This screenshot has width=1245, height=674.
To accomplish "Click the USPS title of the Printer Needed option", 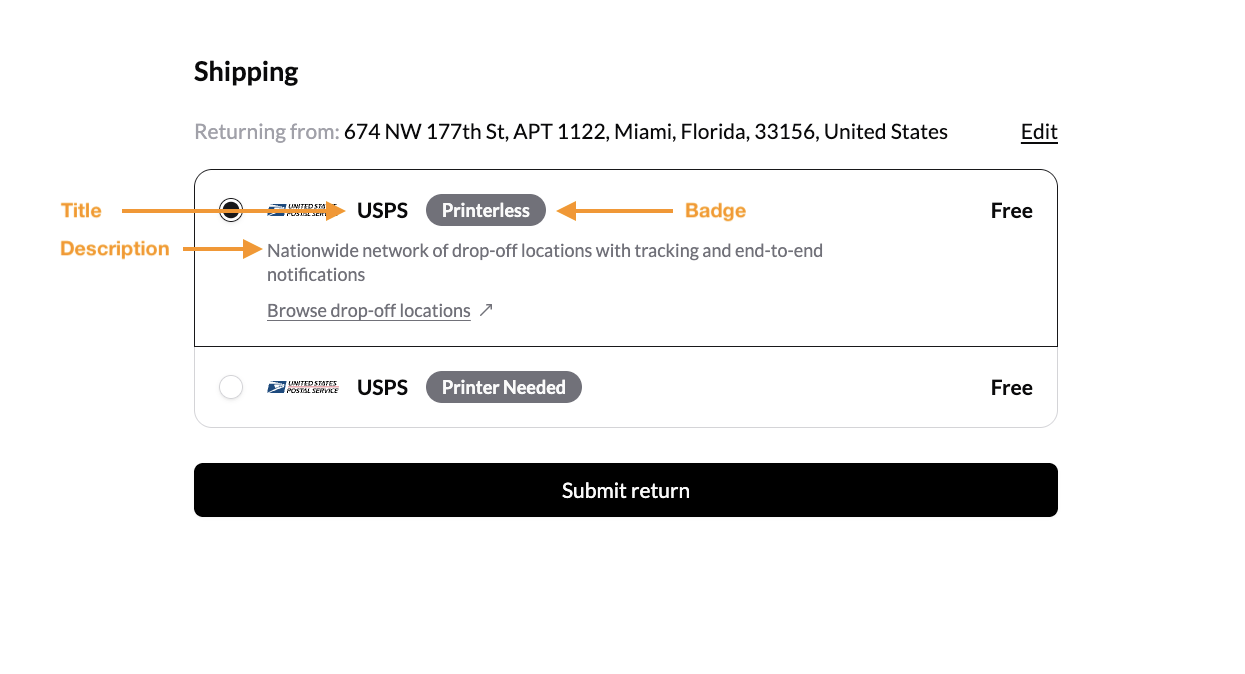I will click(383, 388).
